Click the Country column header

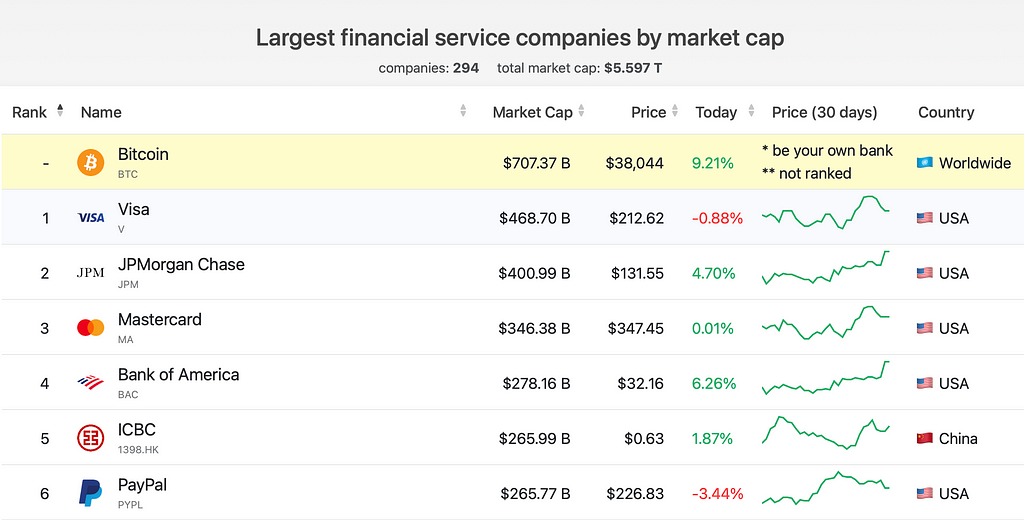pos(946,112)
